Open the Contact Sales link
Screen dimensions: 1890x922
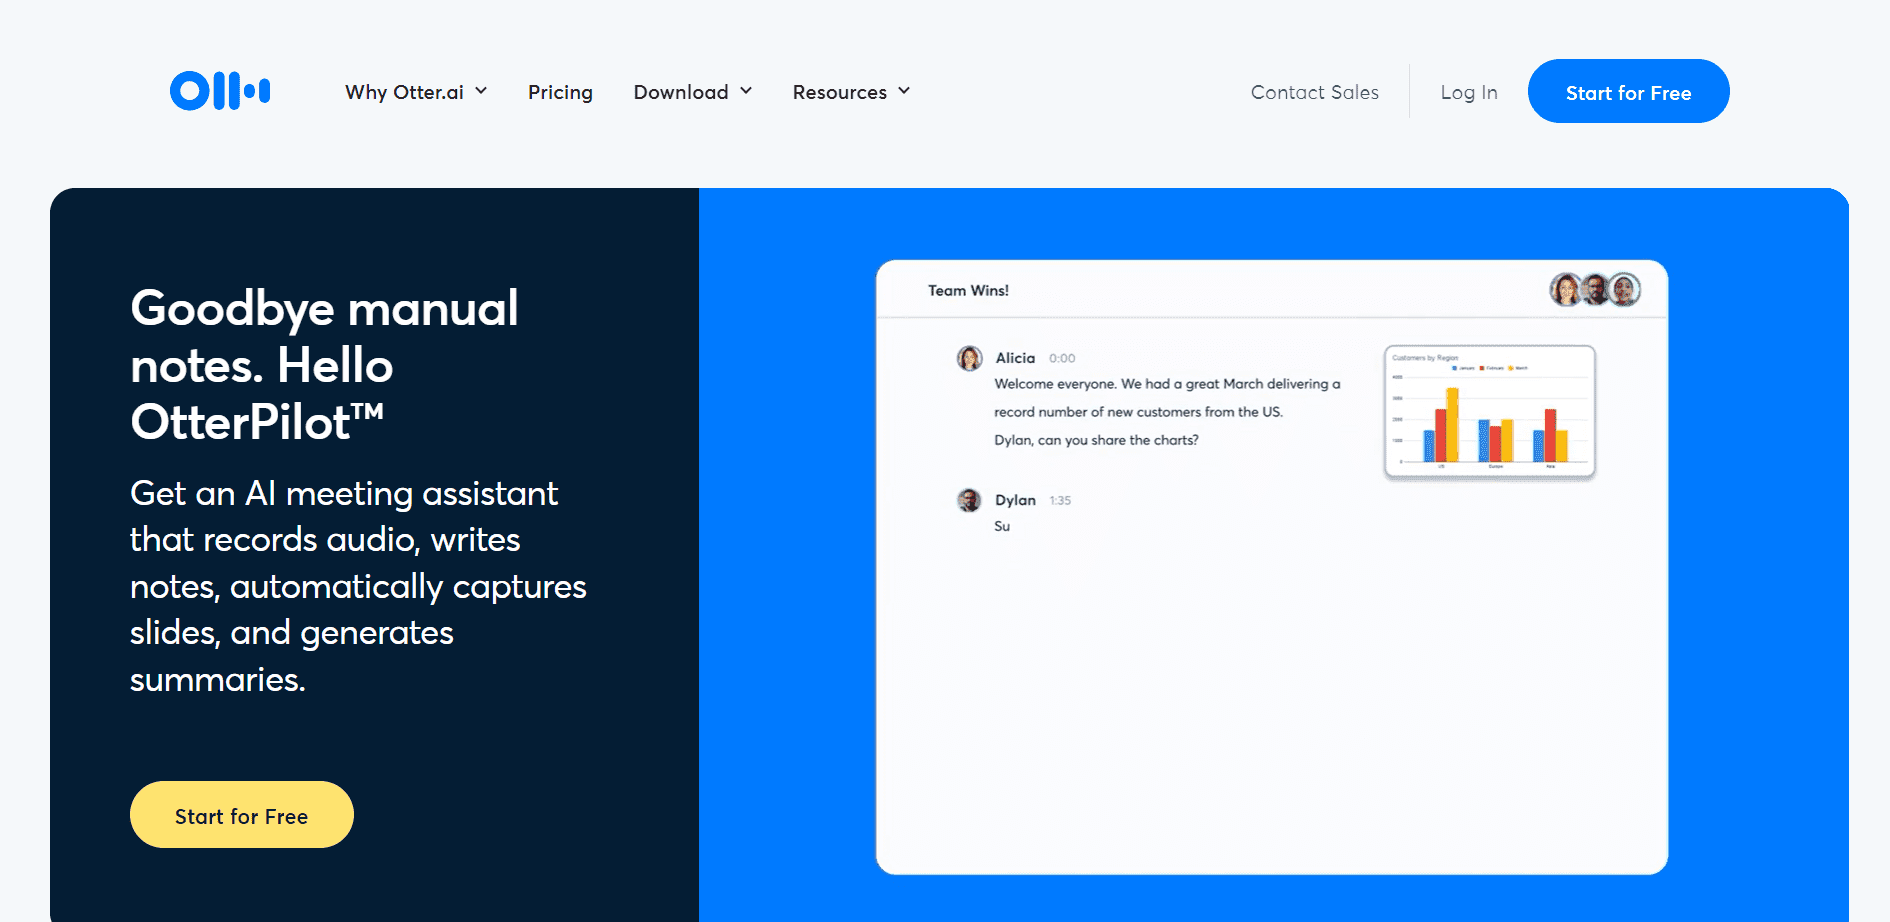tap(1314, 92)
